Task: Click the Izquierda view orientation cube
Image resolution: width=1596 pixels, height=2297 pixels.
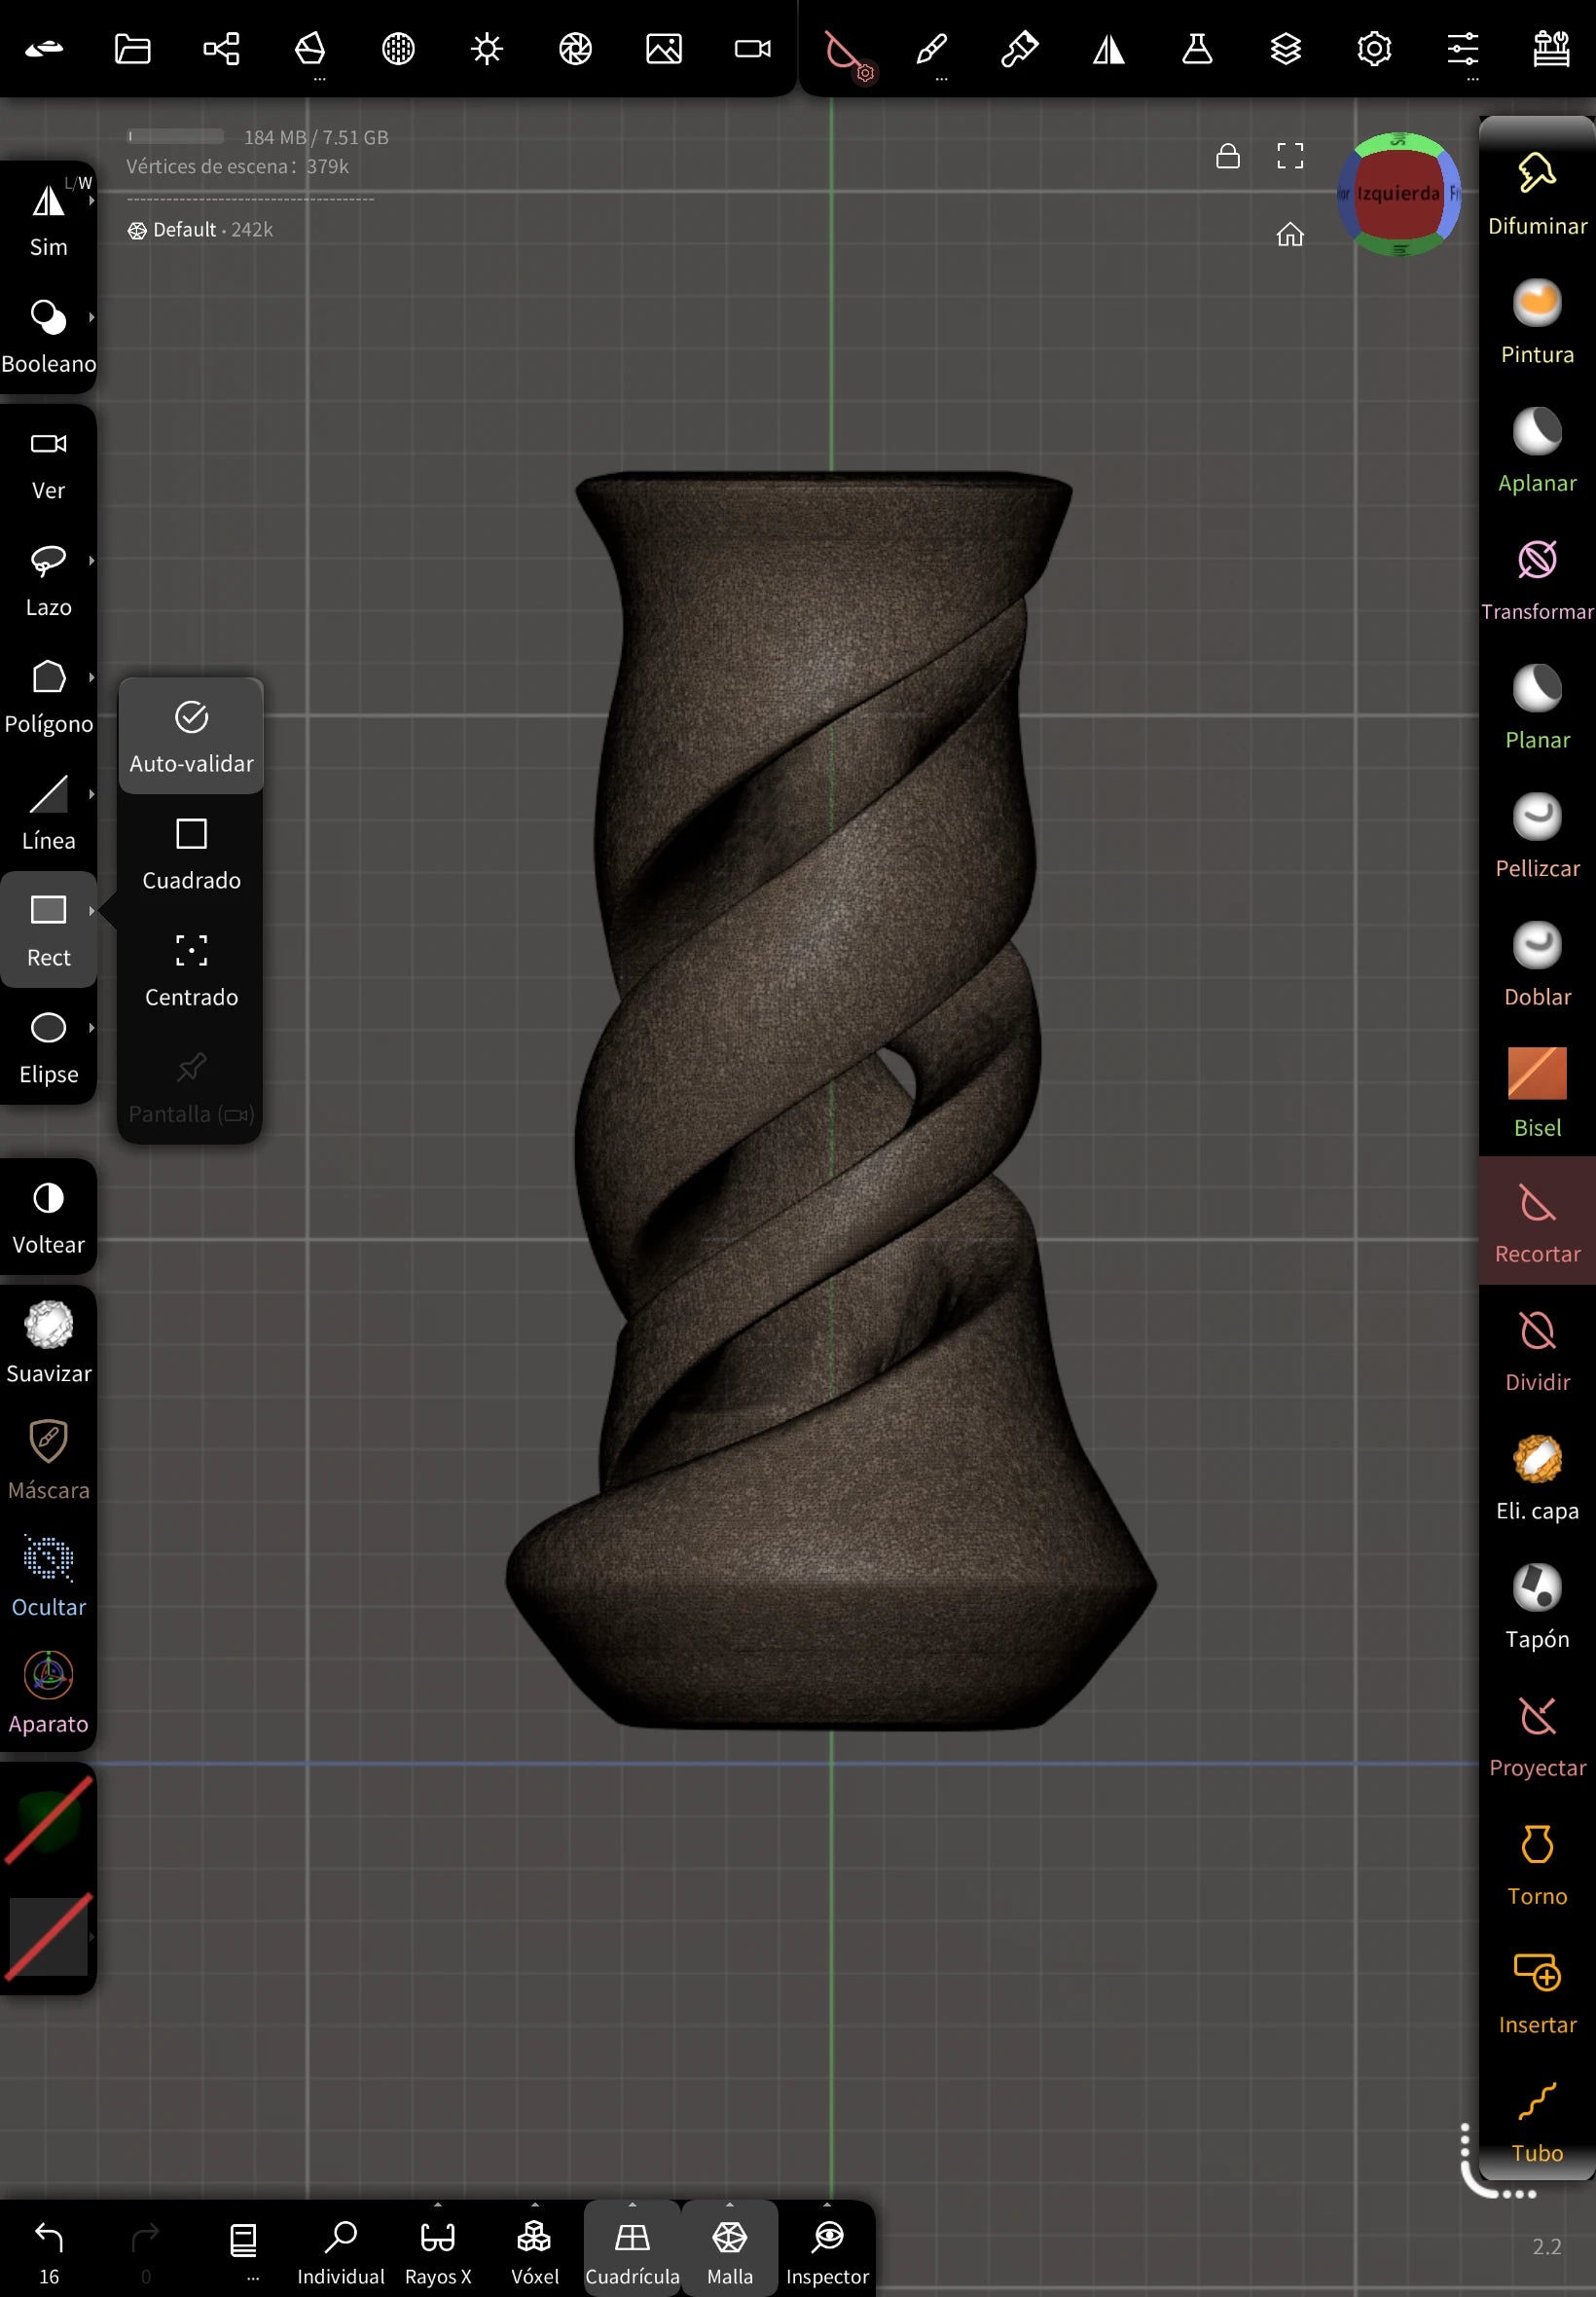Action: point(1397,193)
